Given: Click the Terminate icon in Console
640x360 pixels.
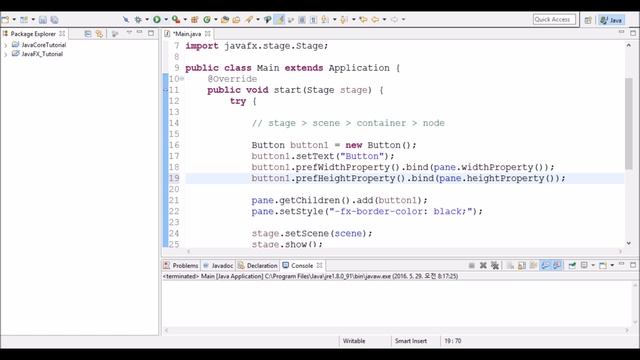Looking at the screenshot, I should tap(472, 266).
